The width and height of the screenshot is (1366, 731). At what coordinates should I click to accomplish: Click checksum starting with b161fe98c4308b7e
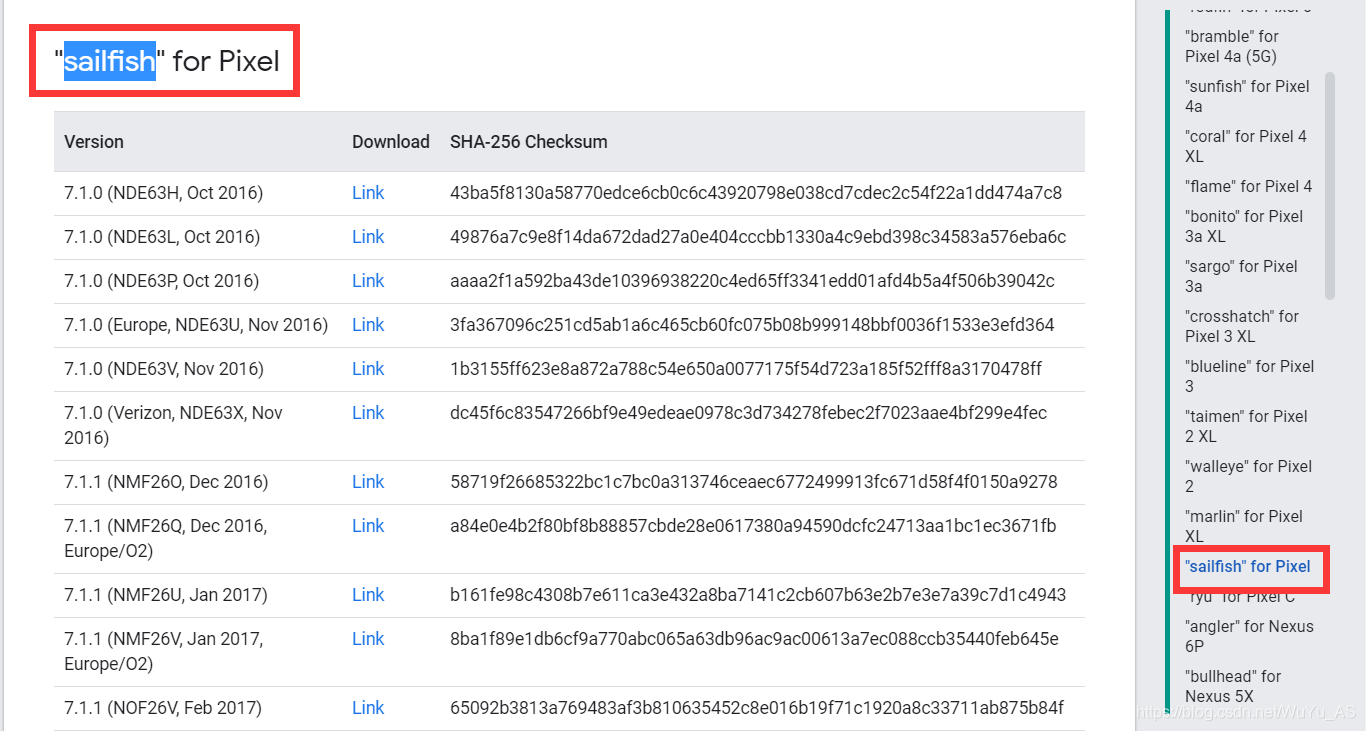pos(758,595)
